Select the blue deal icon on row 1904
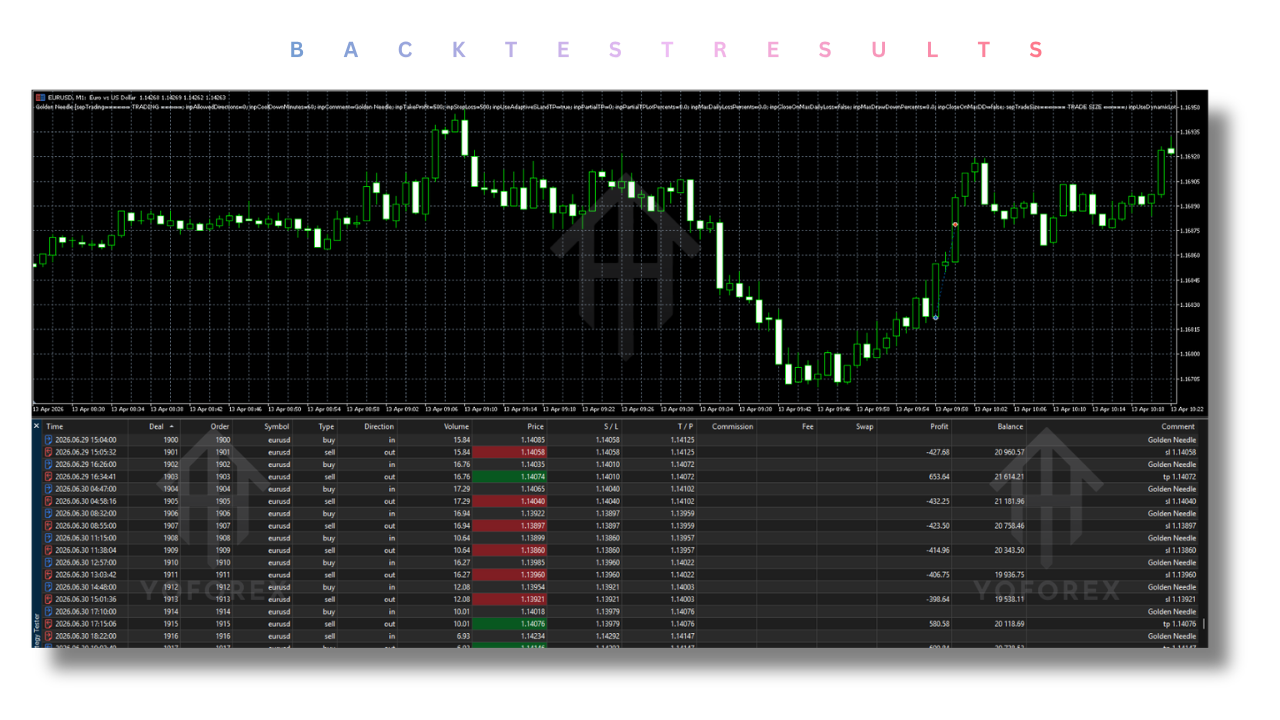The image size is (1280, 720). click(x=49, y=489)
